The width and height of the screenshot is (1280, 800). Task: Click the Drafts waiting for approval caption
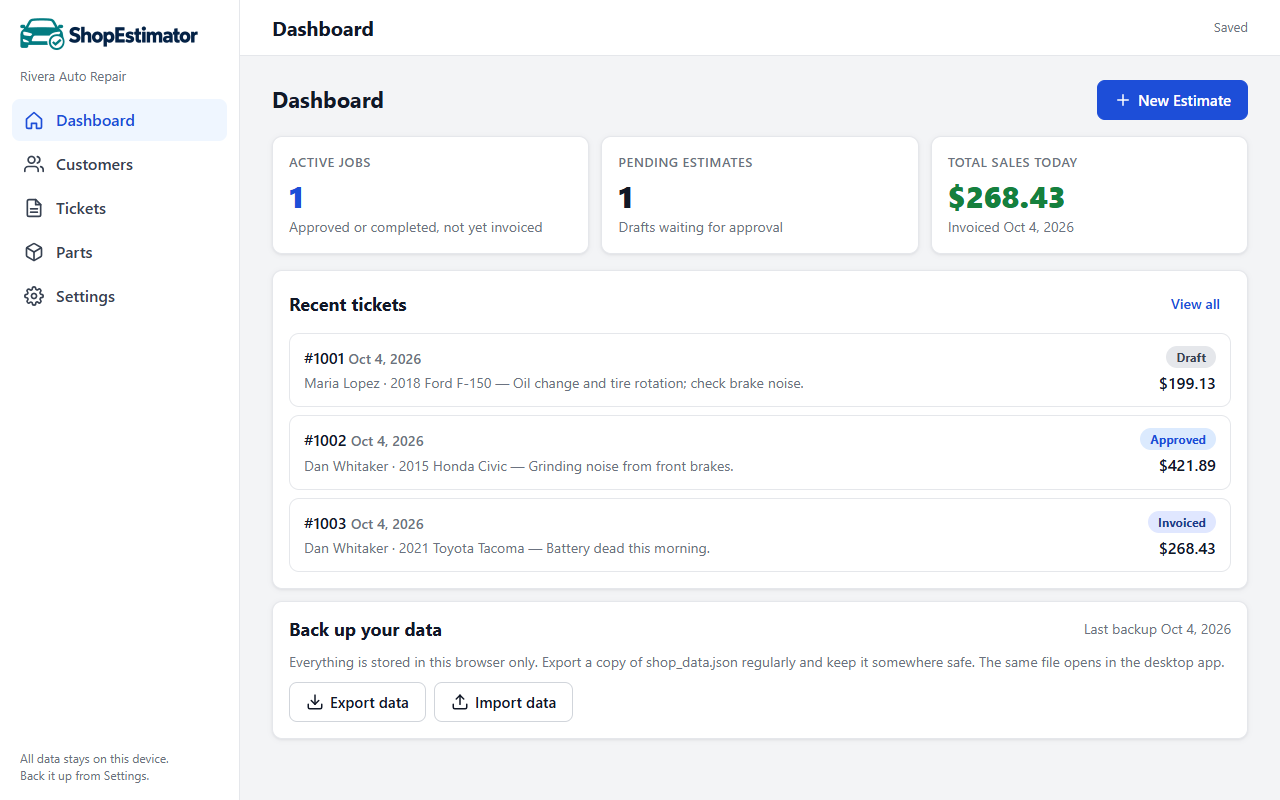(700, 228)
